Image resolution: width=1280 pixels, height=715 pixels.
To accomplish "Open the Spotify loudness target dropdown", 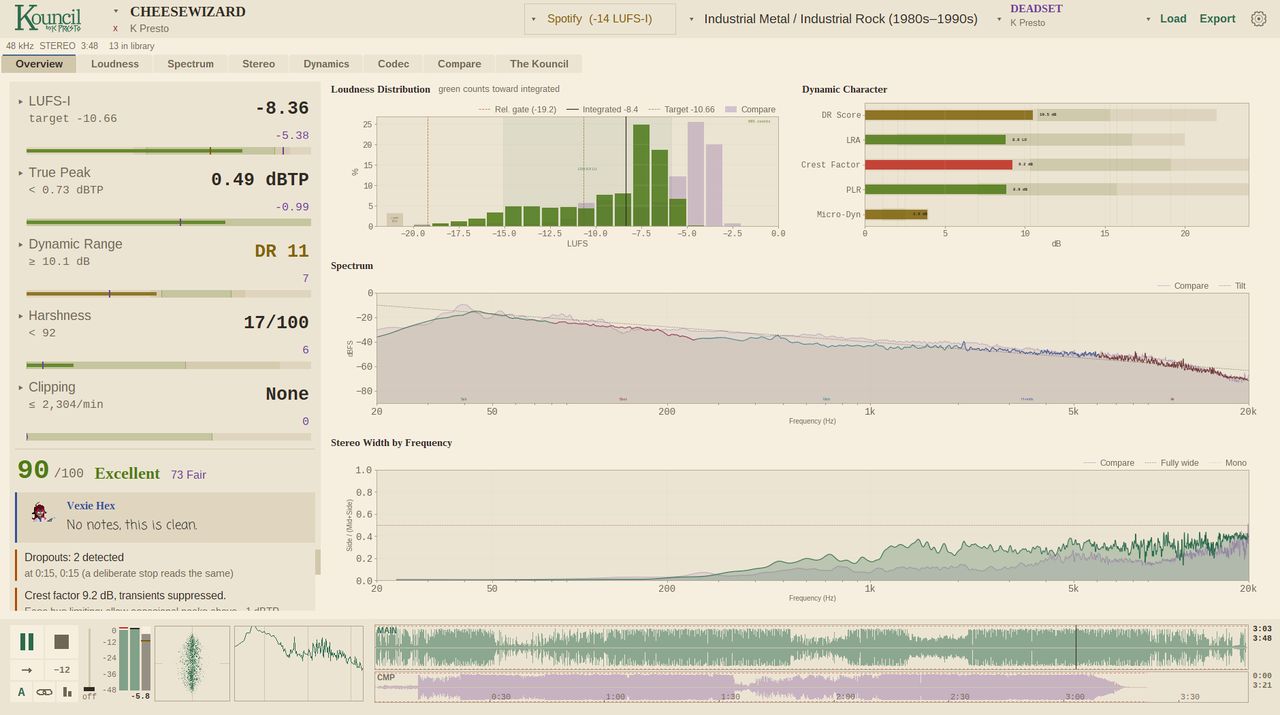I will click(600, 19).
